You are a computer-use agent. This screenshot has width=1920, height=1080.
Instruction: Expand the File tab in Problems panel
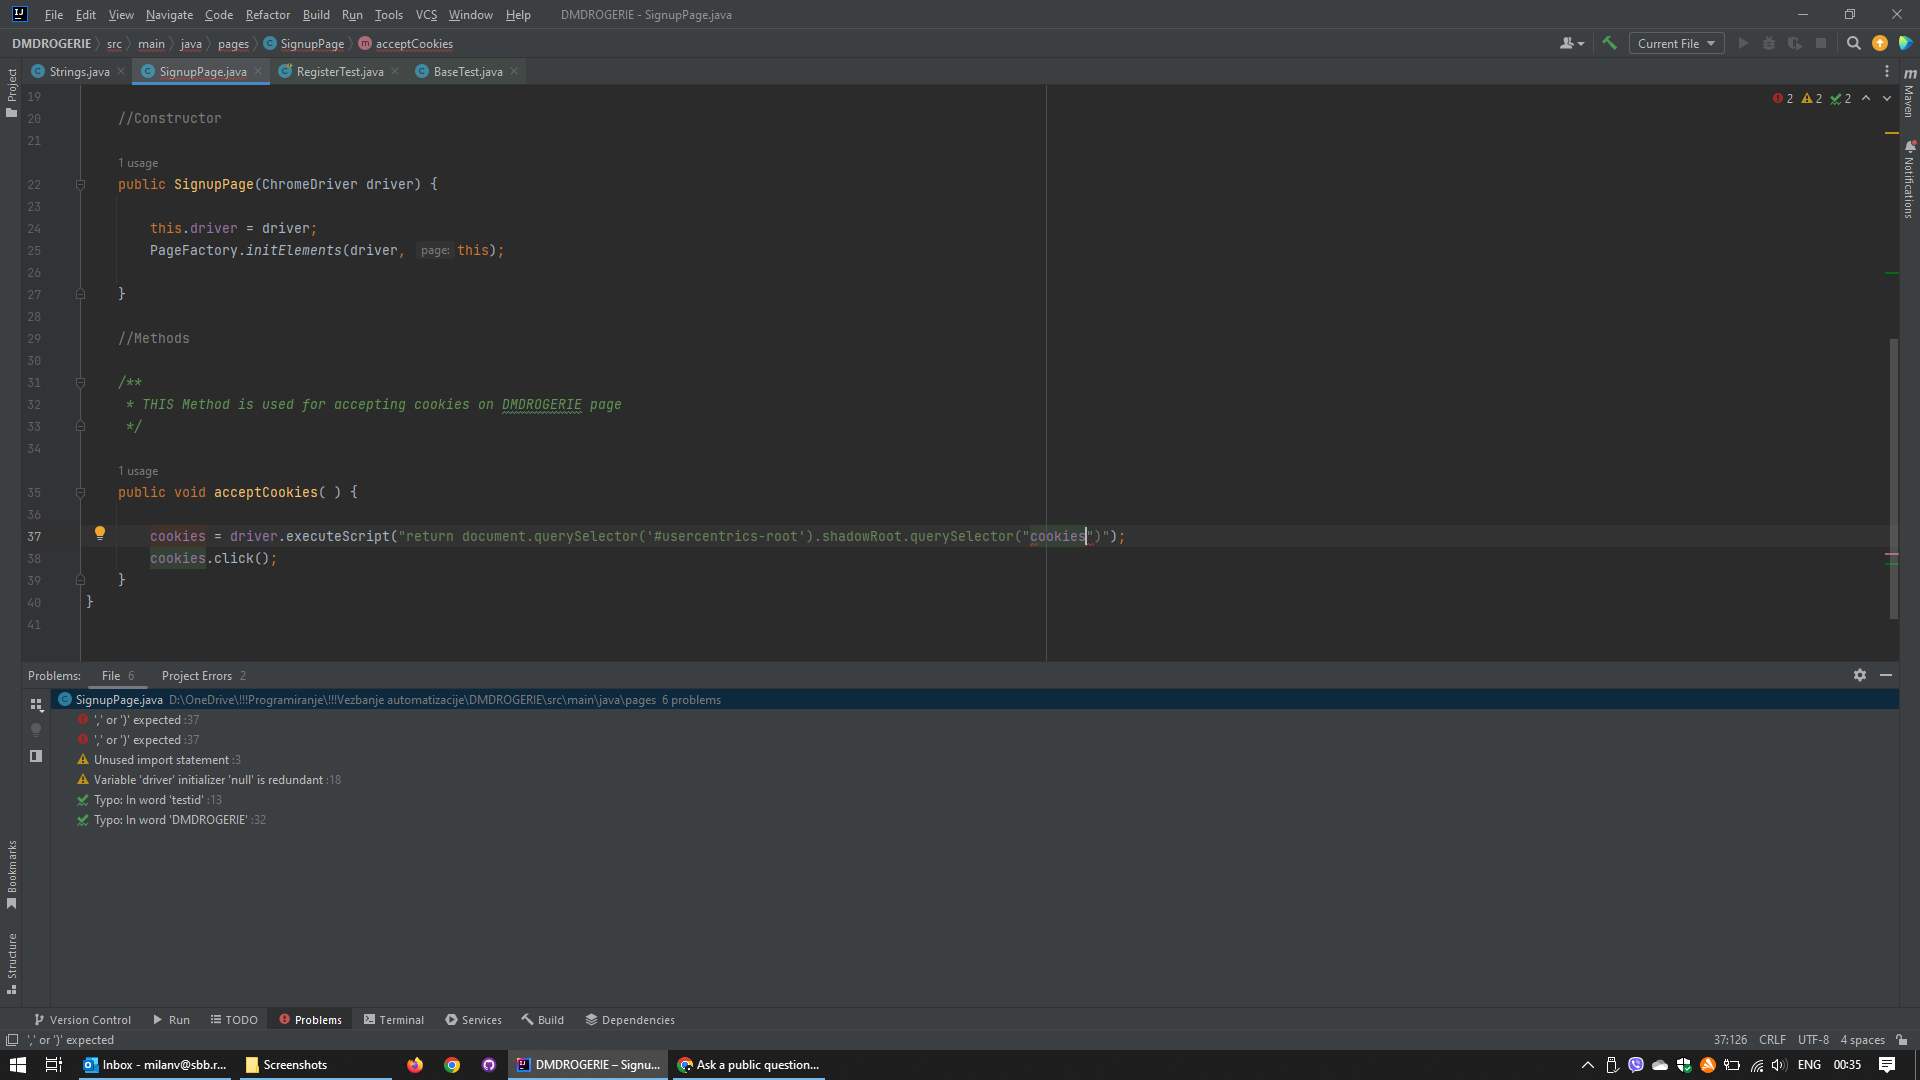point(109,675)
